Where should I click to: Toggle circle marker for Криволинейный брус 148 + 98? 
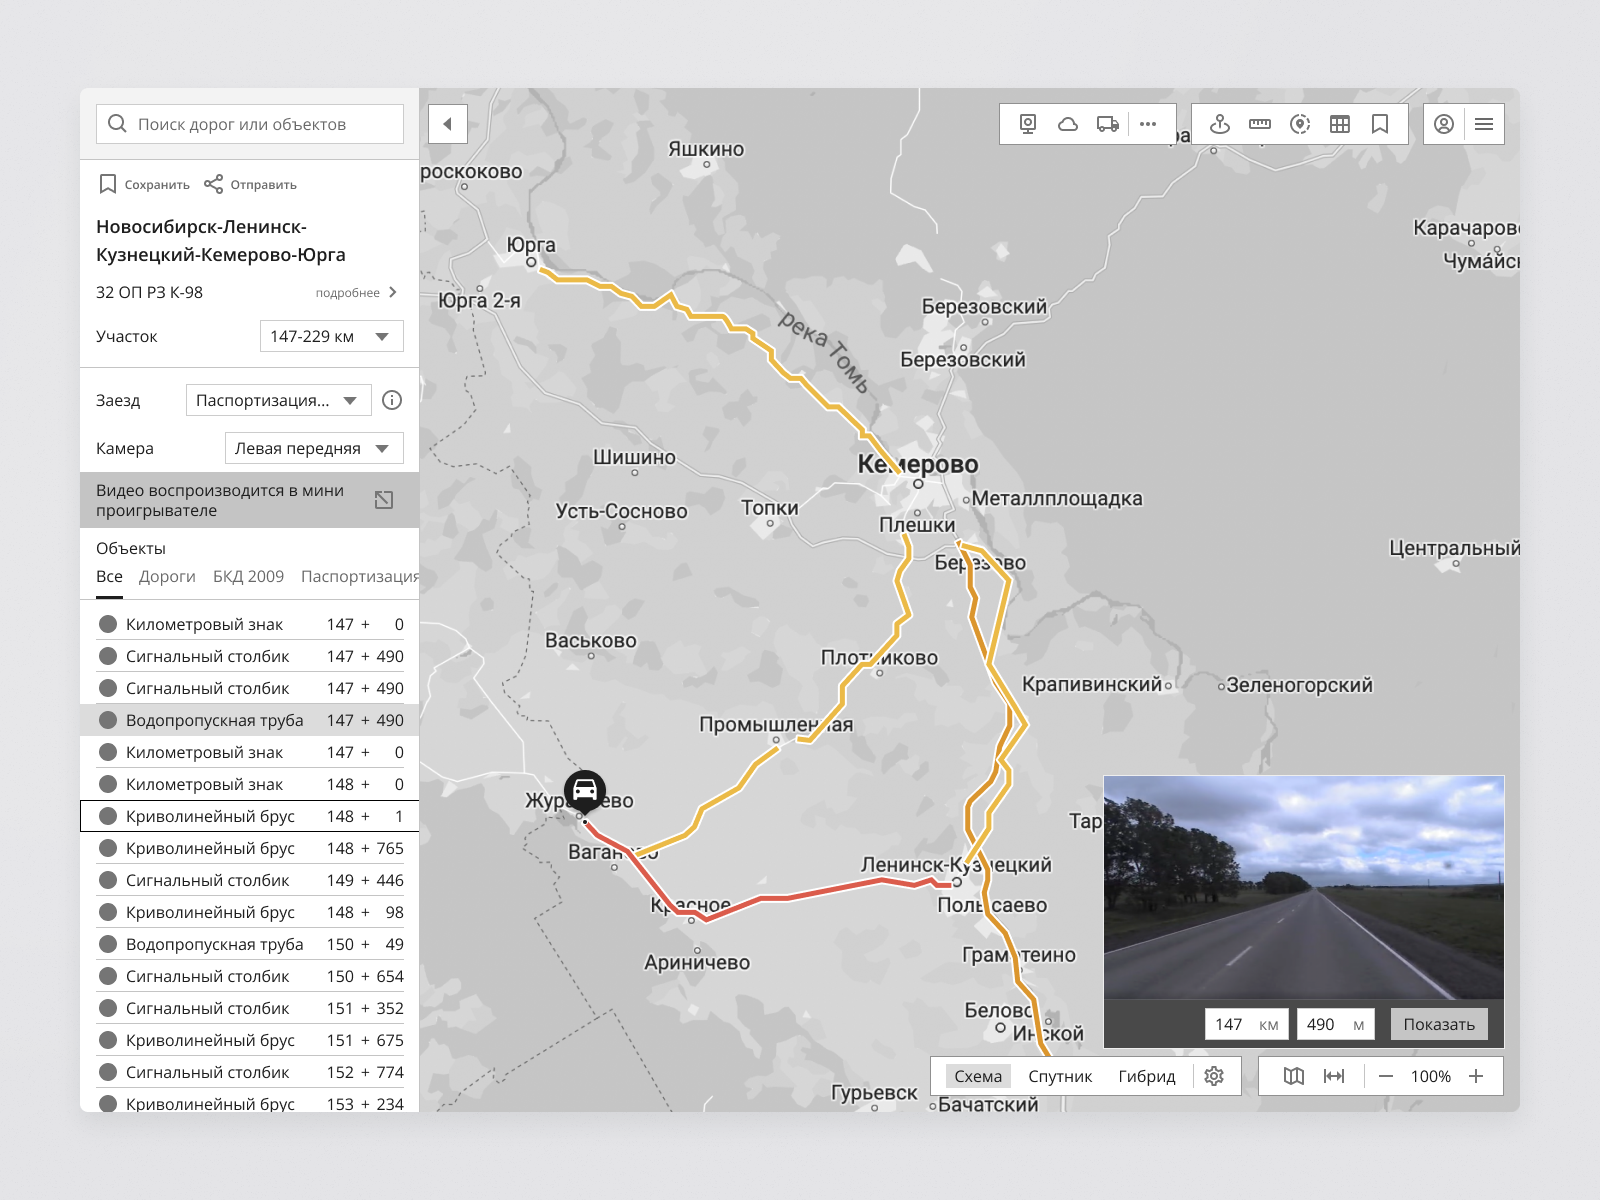108,912
